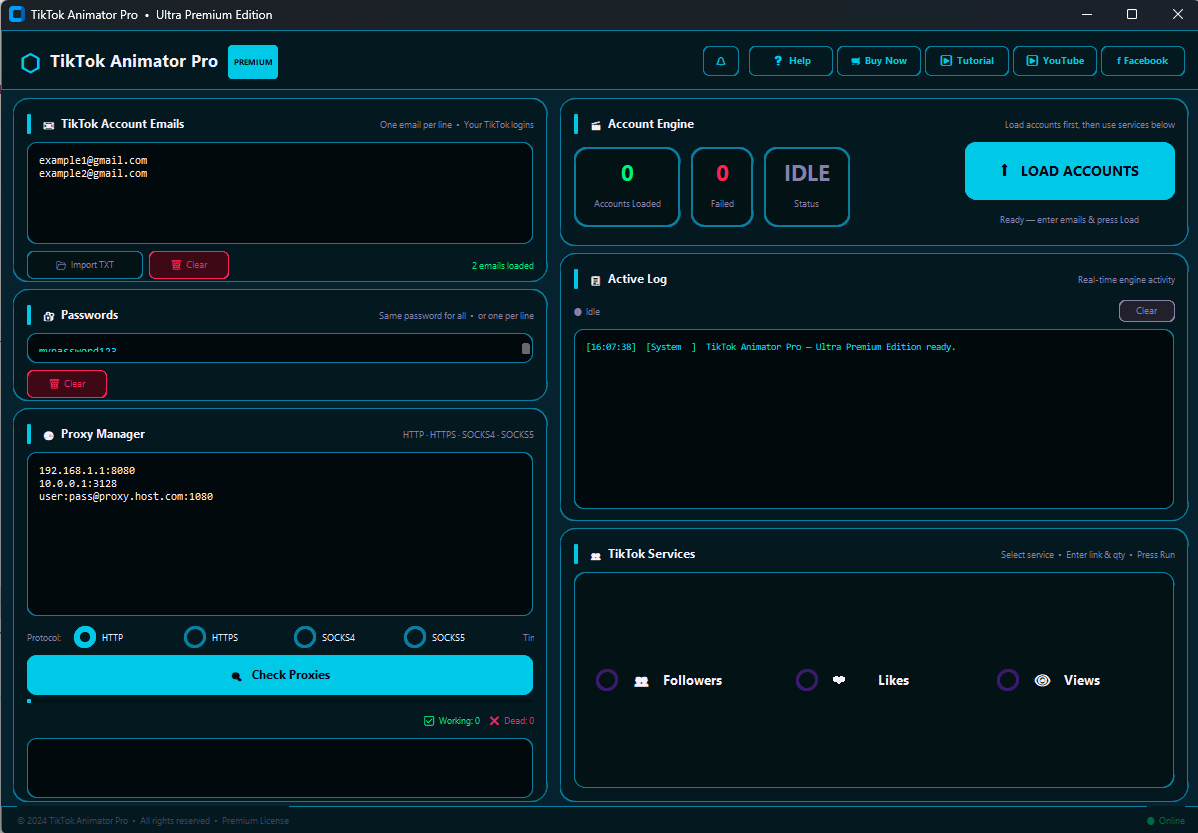Click the PREMIUM badge

click(253, 62)
